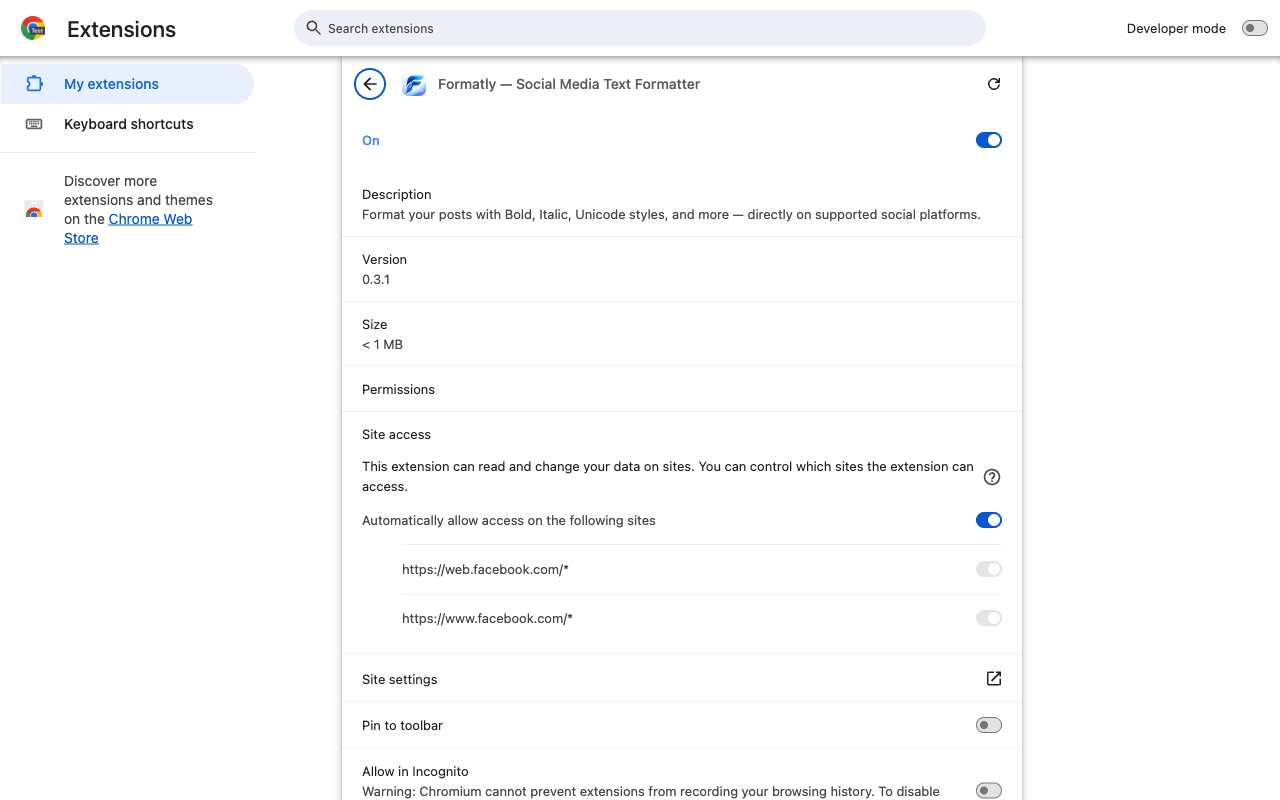The image size is (1280, 800).
Task: Click the size value < 1 MB
Action: 382,344
